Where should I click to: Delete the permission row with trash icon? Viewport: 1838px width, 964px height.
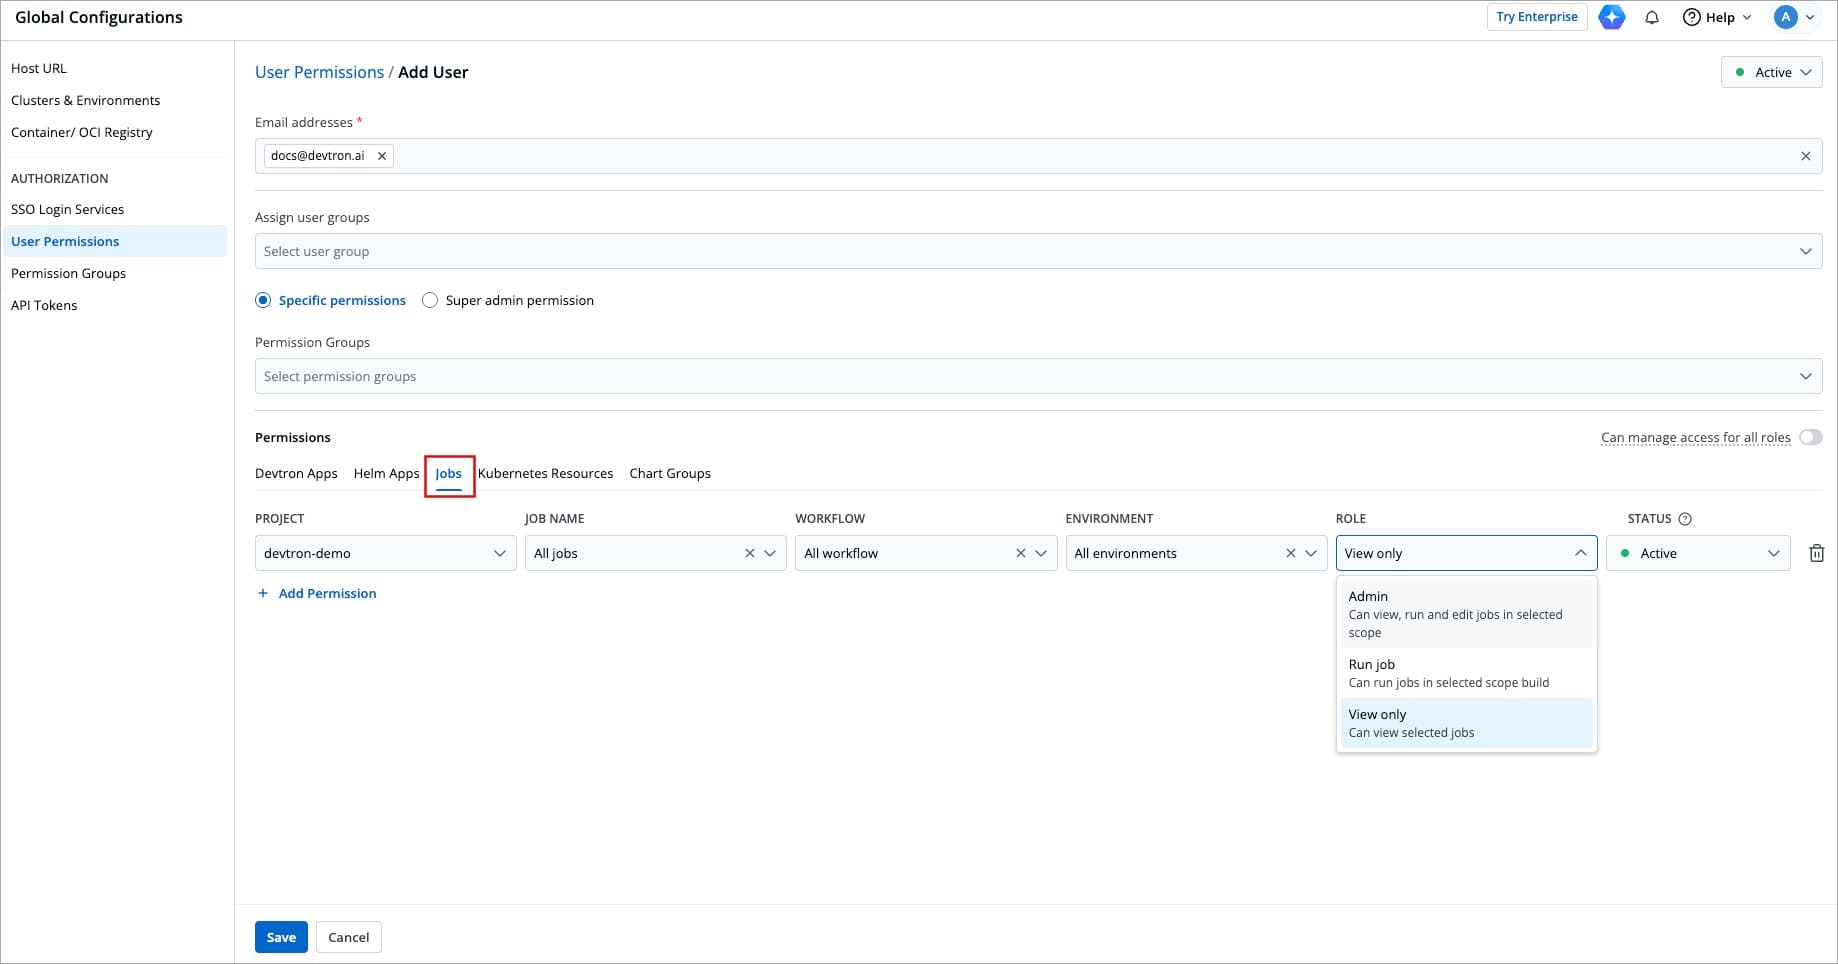pyautogui.click(x=1816, y=553)
